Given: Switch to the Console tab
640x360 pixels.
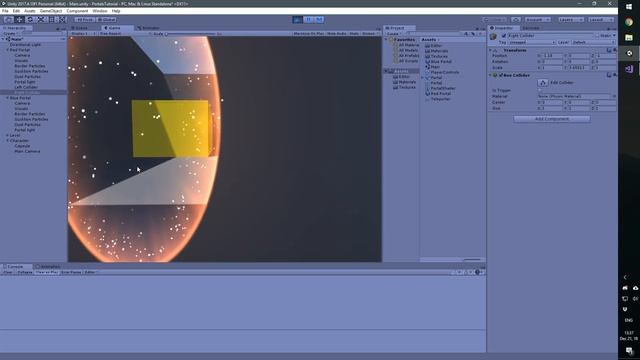Looking at the screenshot, I should point(16,267).
